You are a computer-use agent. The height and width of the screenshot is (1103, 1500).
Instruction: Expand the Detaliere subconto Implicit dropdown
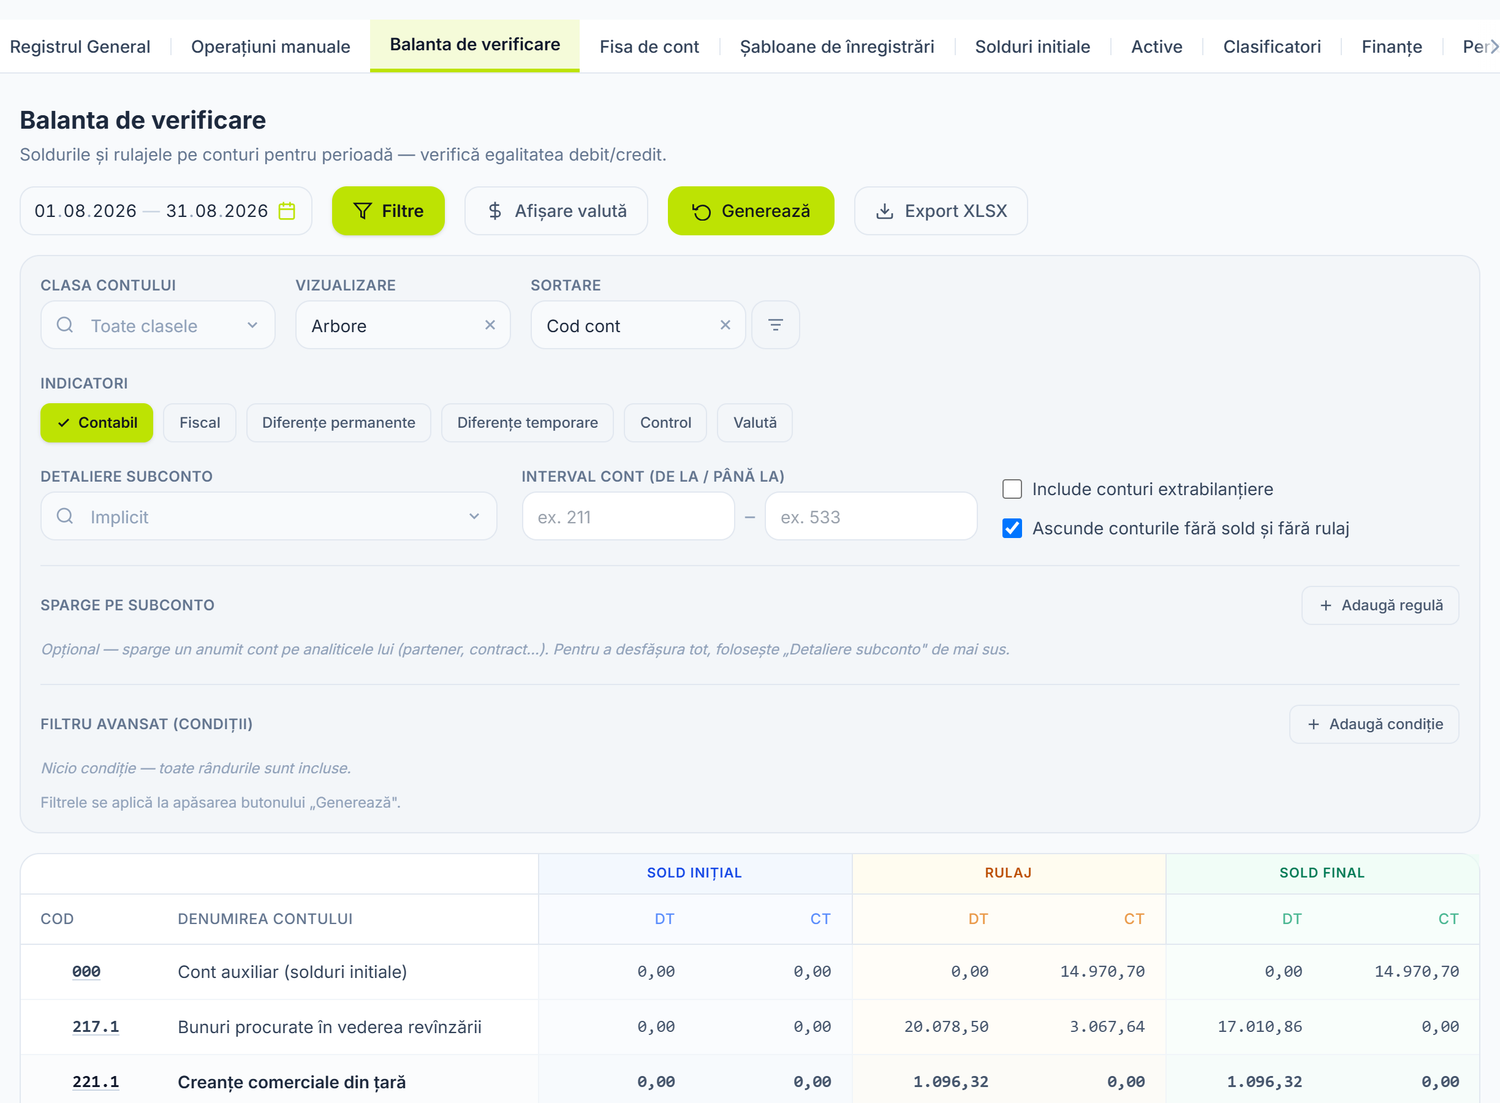tap(269, 516)
